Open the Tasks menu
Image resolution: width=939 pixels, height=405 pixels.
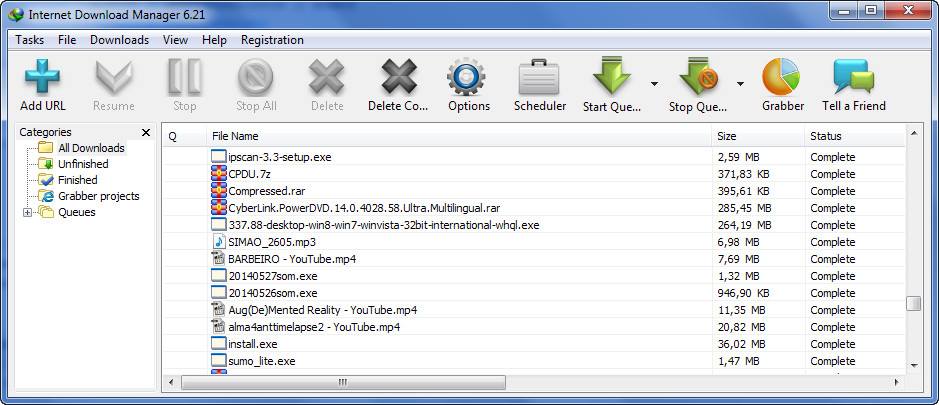click(29, 40)
